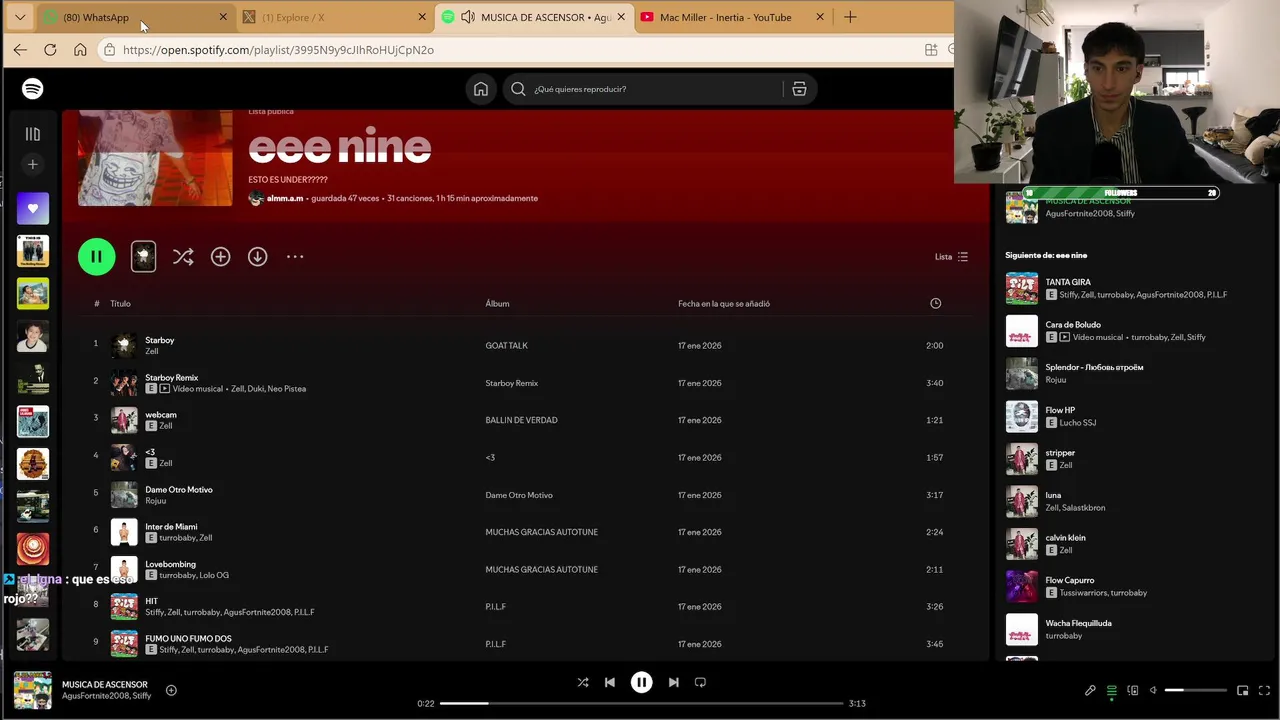Adjust the volume slider
This screenshot has height=720, width=1280.
tap(1196, 690)
